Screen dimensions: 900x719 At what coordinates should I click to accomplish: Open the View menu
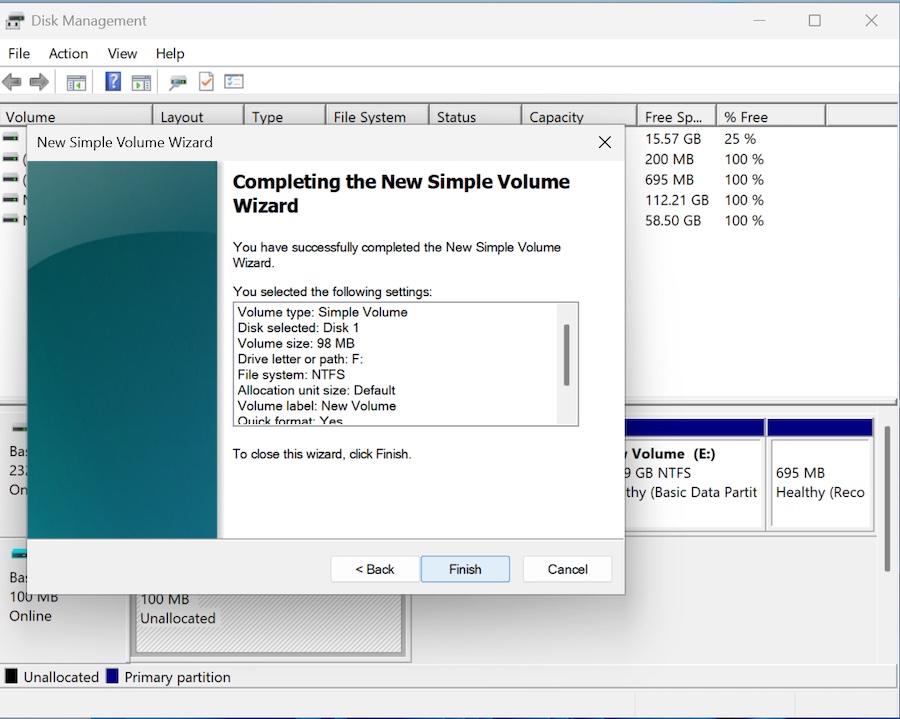tap(122, 54)
